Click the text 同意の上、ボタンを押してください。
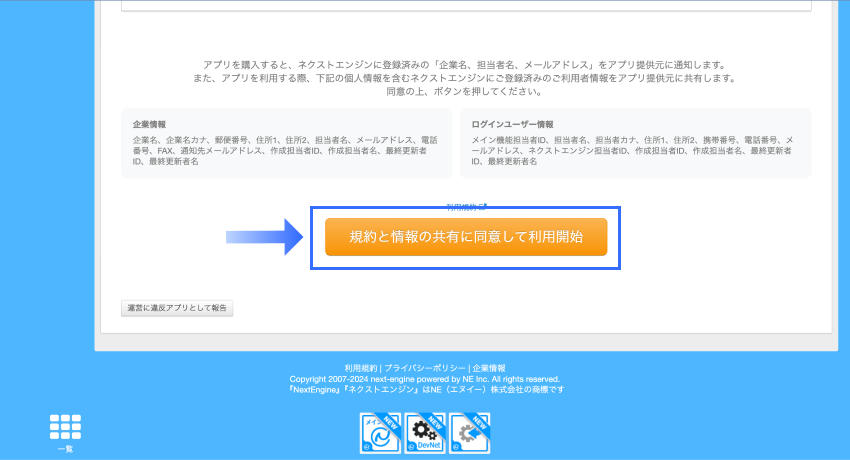The width and height of the screenshot is (850, 460). pyautogui.click(x=465, y=92)
